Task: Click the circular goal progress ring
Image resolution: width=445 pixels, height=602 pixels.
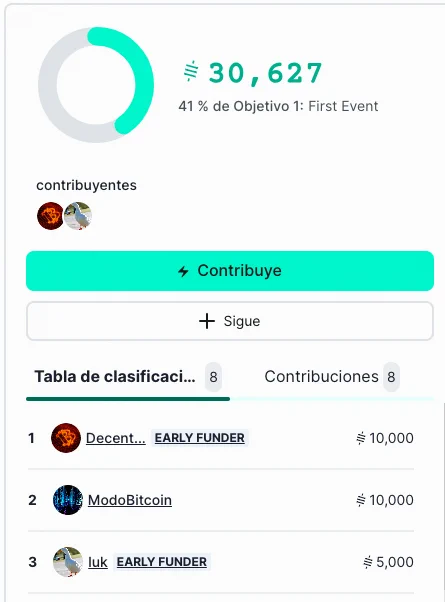Action: click(x=96, y=85)
